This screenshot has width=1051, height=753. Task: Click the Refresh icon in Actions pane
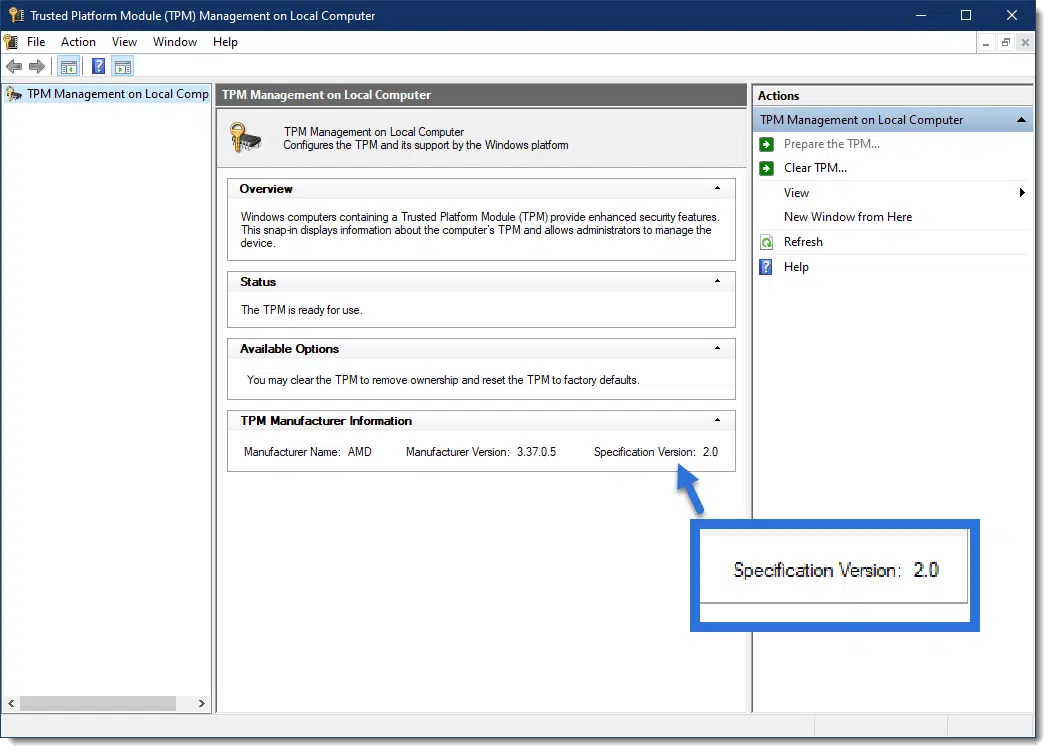coord(767,242)
